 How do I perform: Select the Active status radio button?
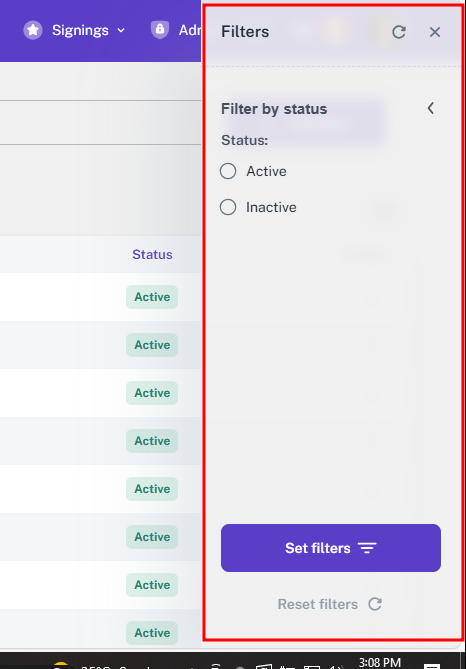click(x=228, y=171)
